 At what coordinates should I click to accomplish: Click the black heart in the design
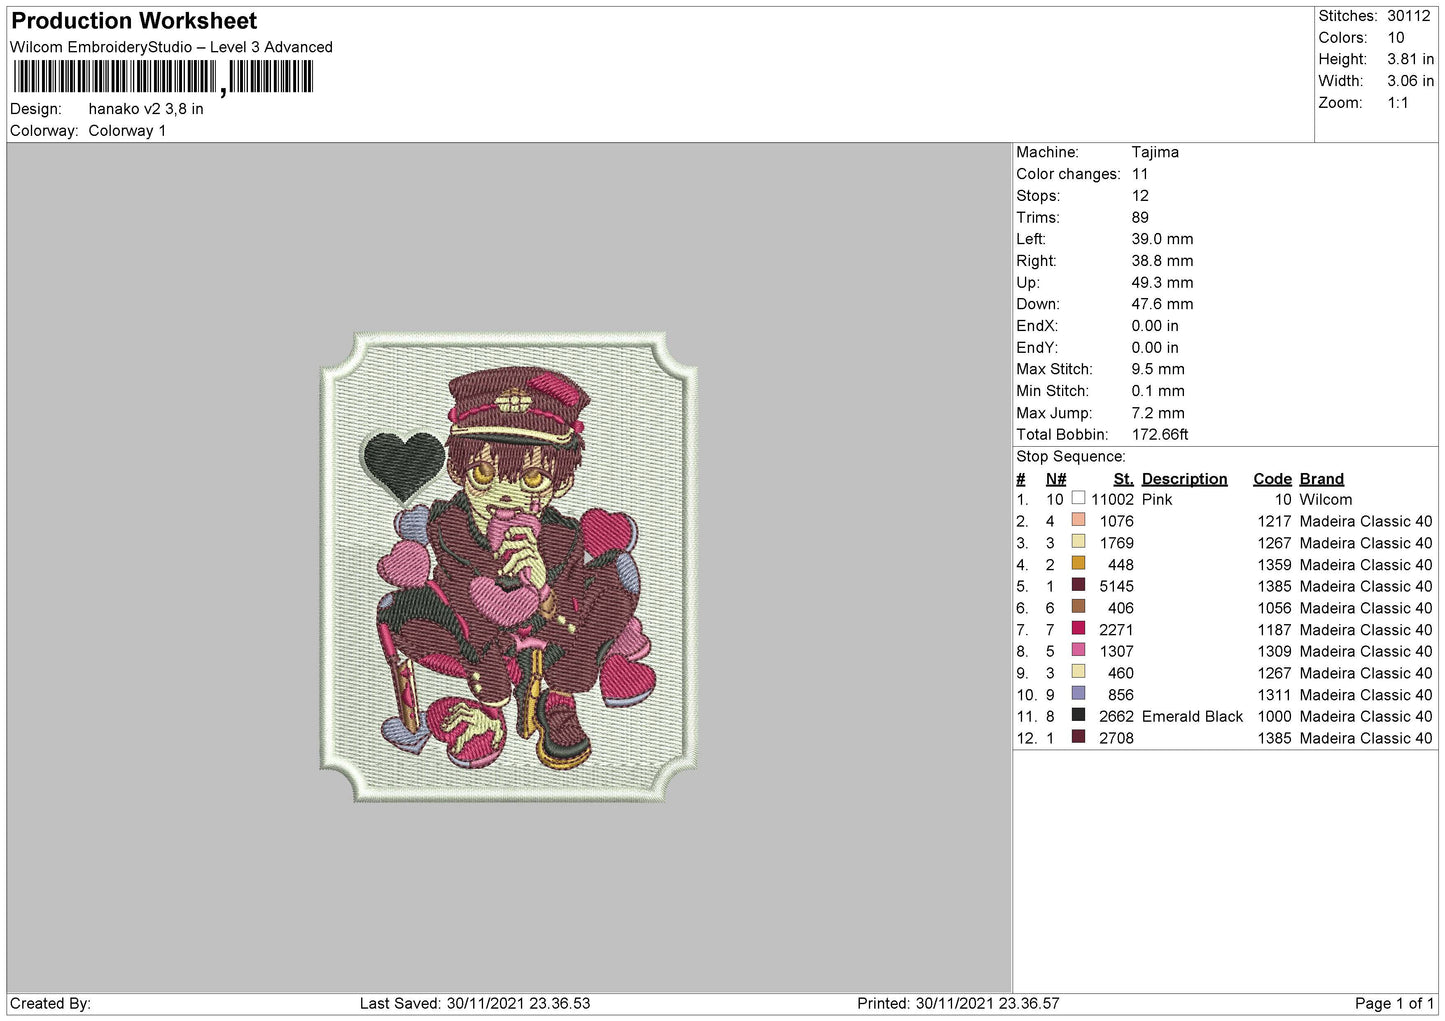point(404,466)
